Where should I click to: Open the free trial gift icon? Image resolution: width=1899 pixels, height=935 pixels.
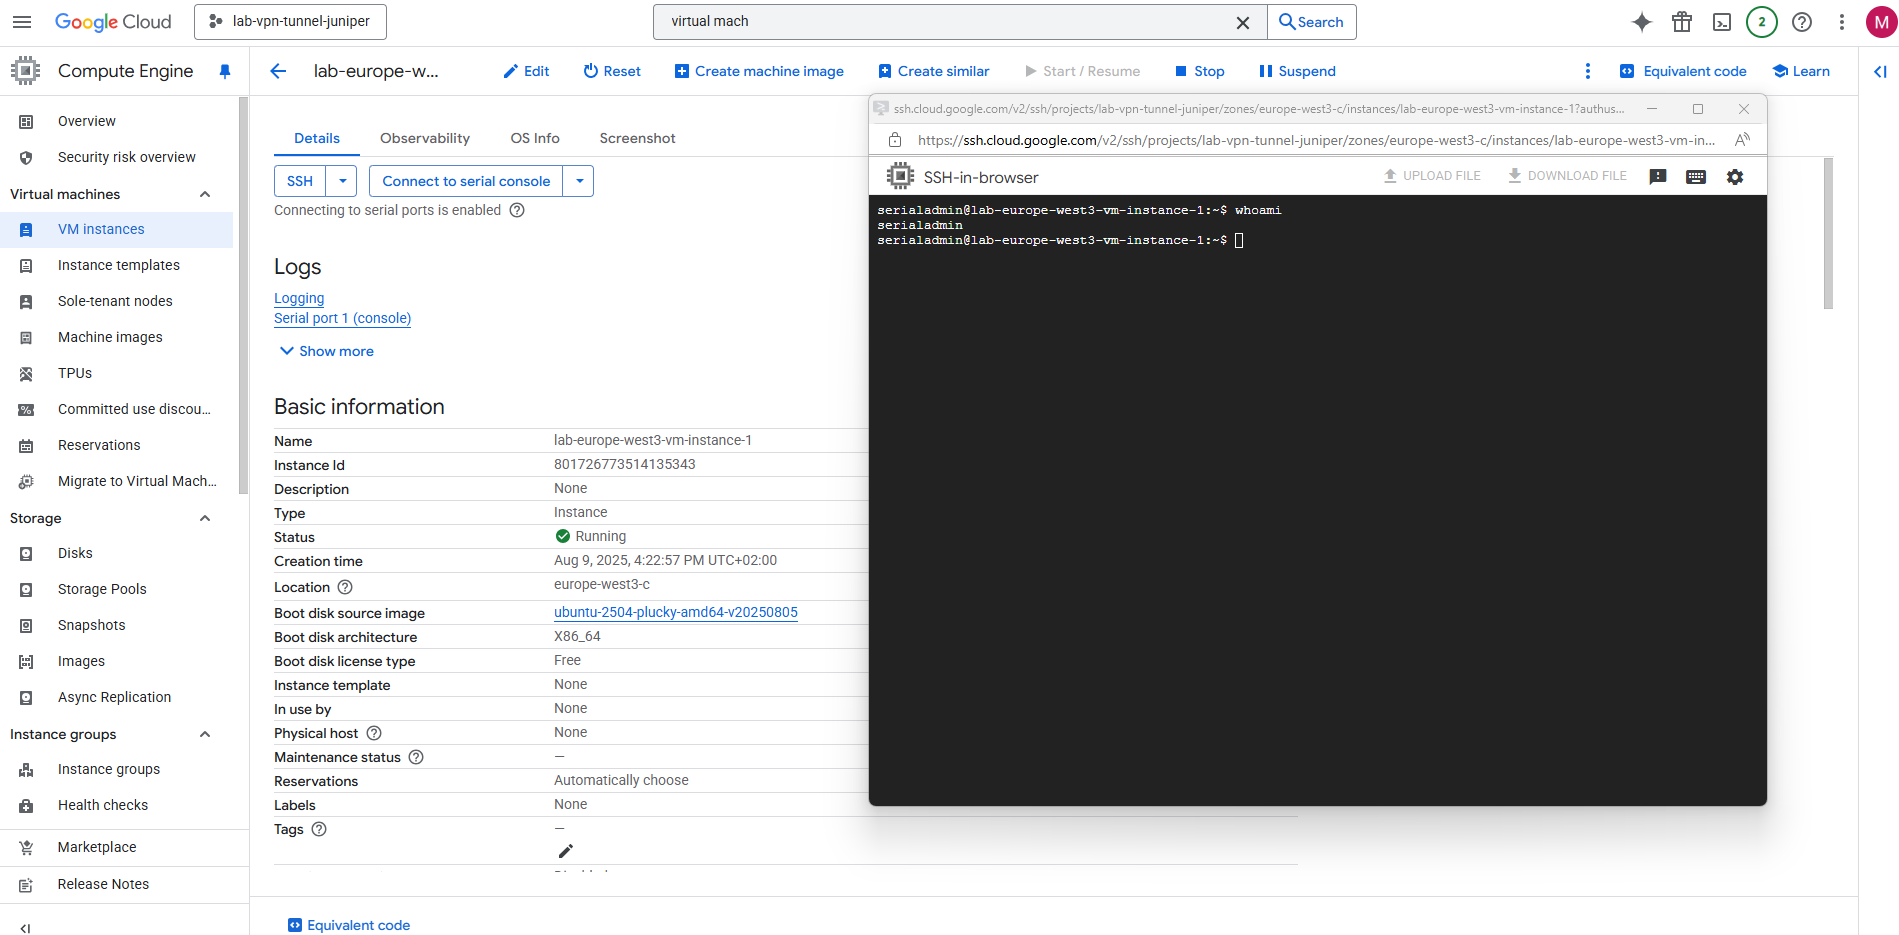pos(1682,22)
